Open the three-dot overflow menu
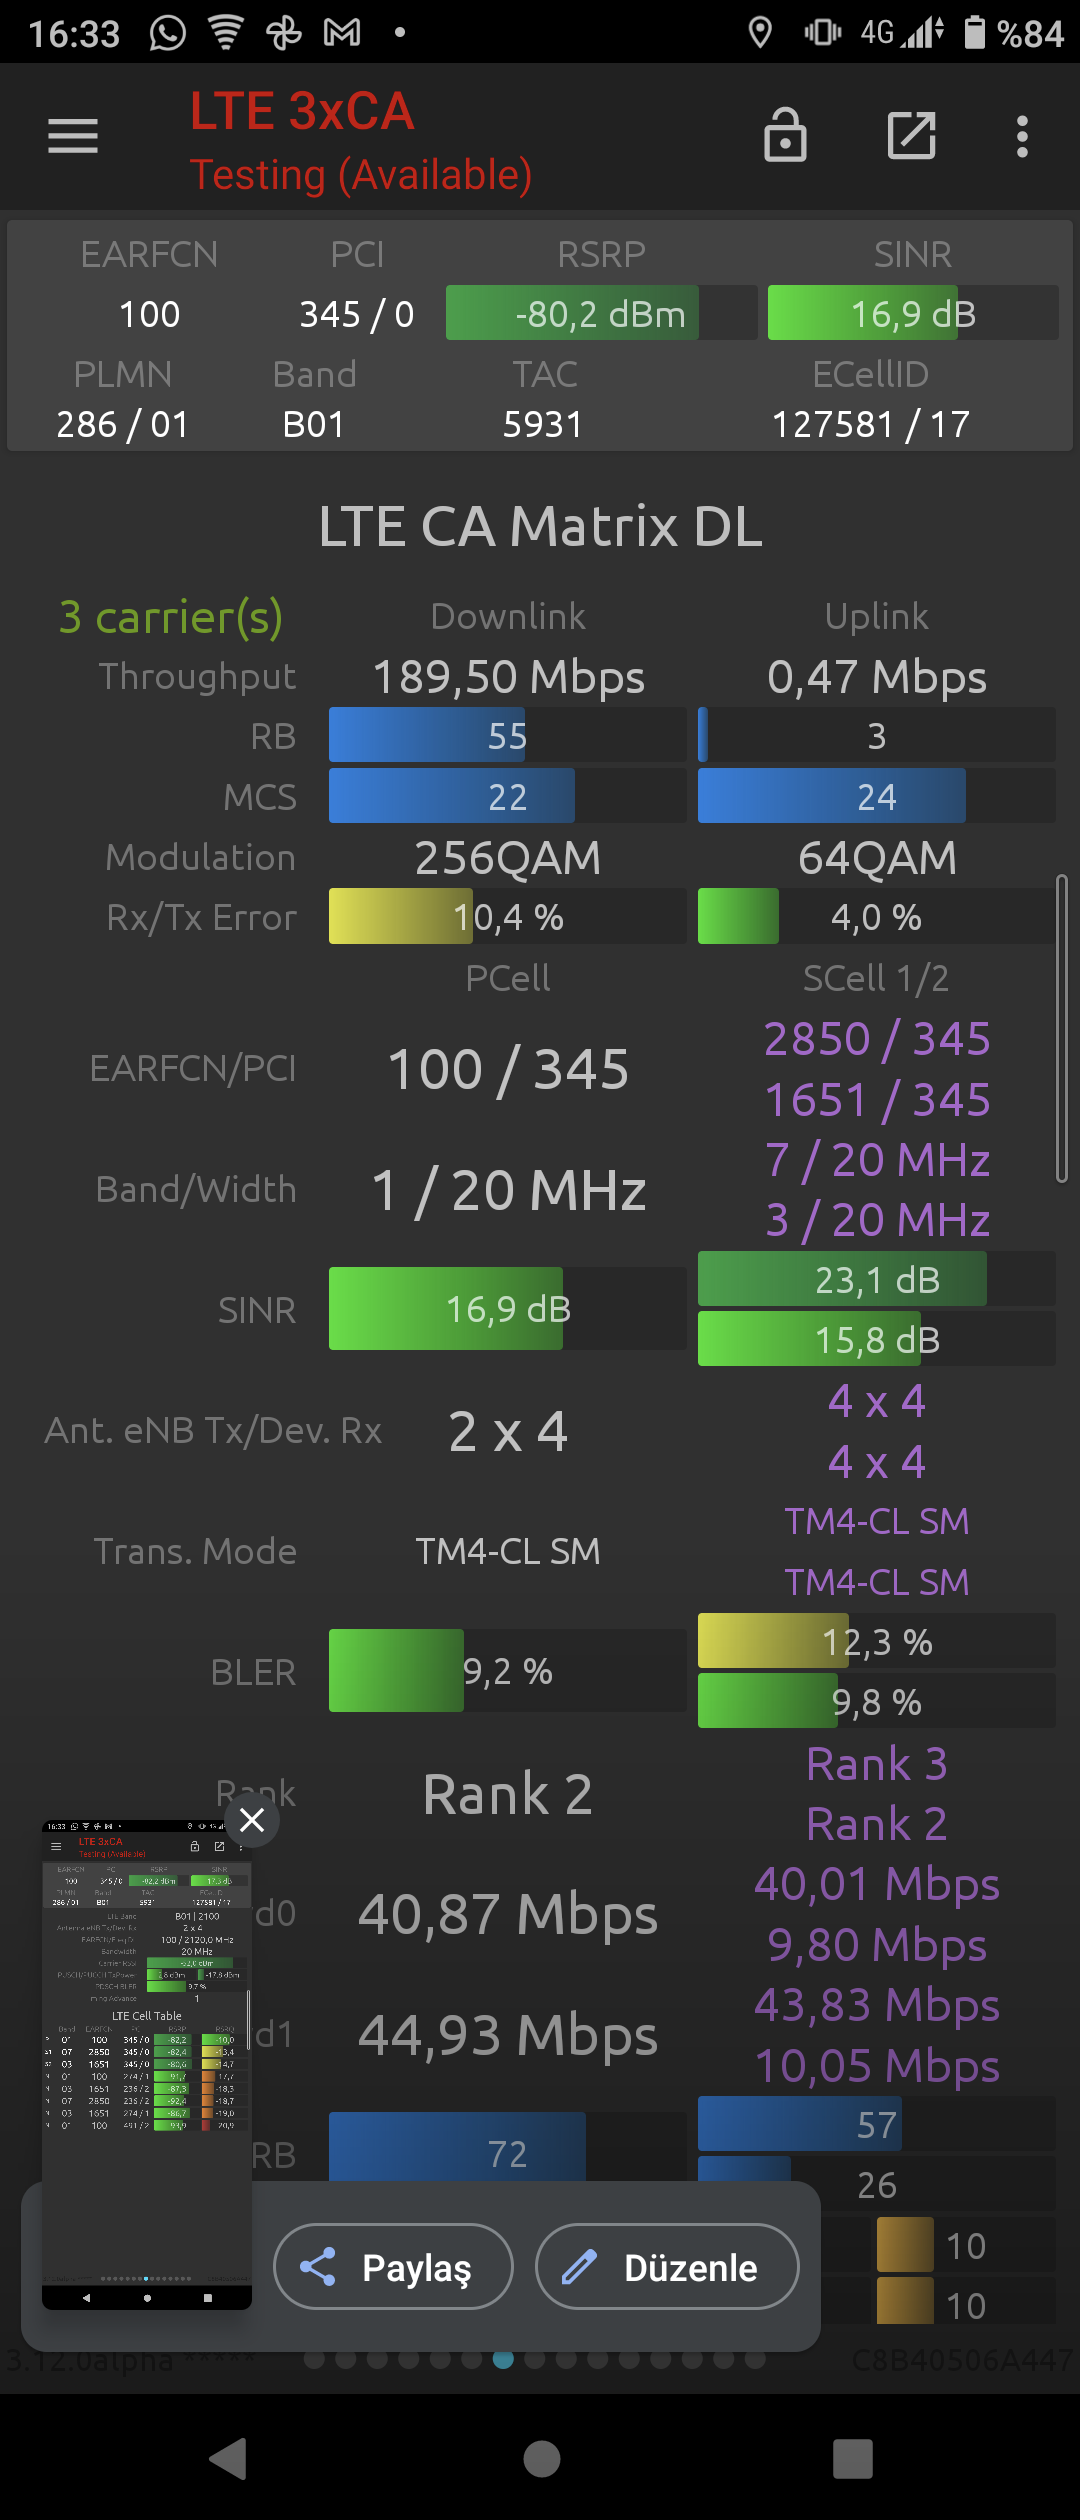 point(1022,136)
